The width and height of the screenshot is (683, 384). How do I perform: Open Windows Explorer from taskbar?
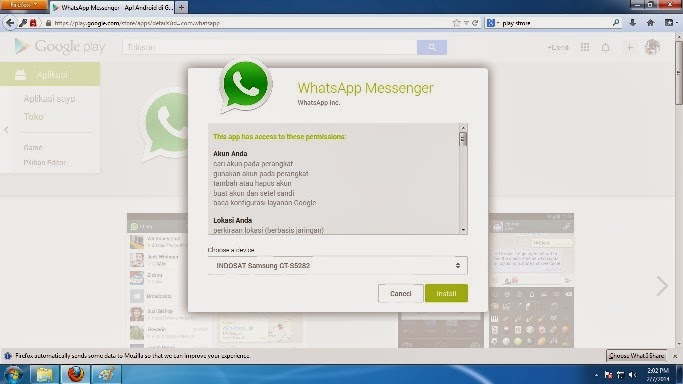44,374
